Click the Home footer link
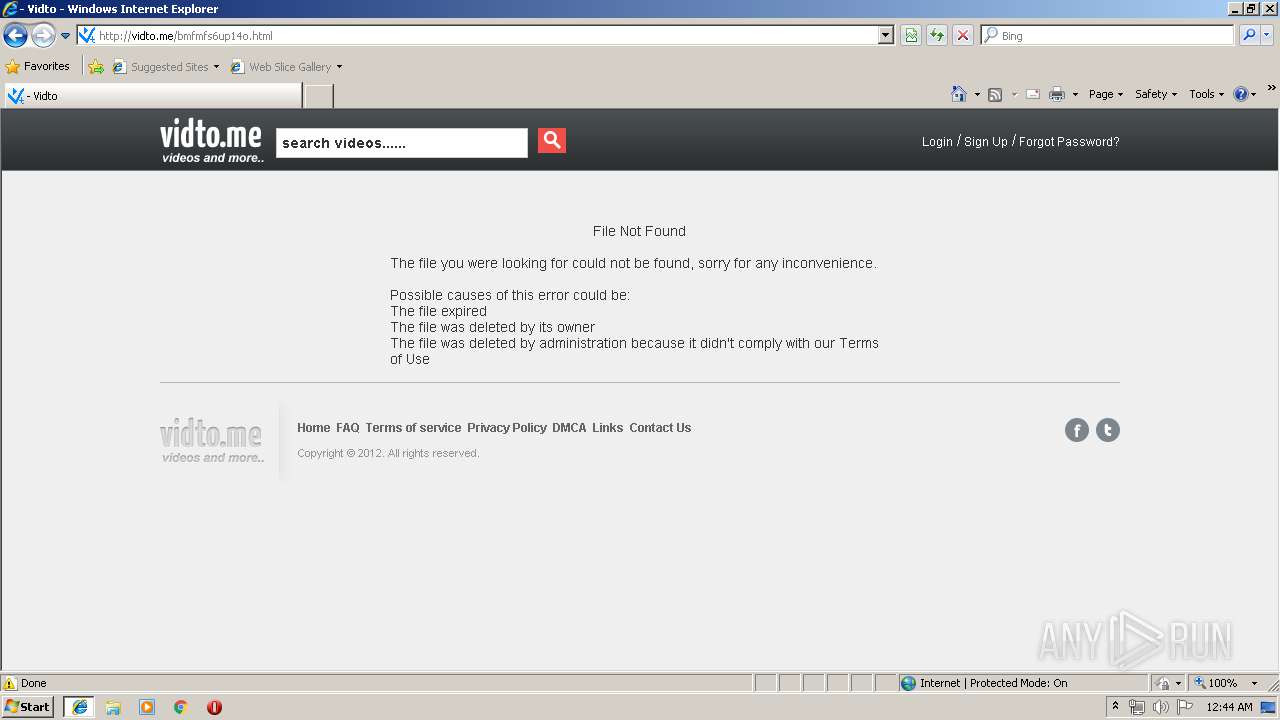The width and height of the screenshot is (1280, 720). 313,428
